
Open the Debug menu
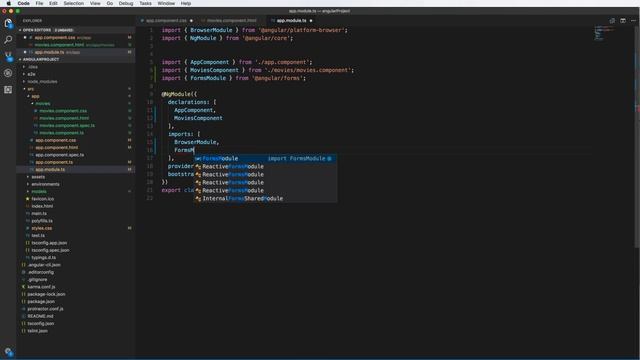point(126,3)
